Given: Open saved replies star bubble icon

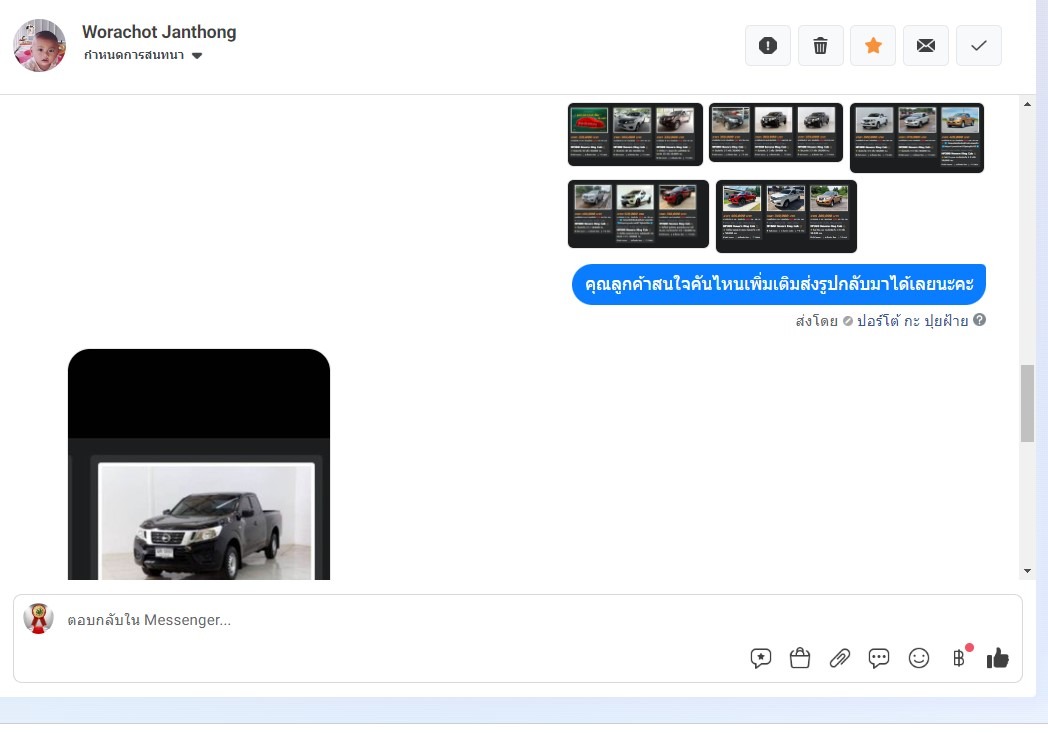Looking at the screenshot, I should pyautogui.click(x=761, y=658).
